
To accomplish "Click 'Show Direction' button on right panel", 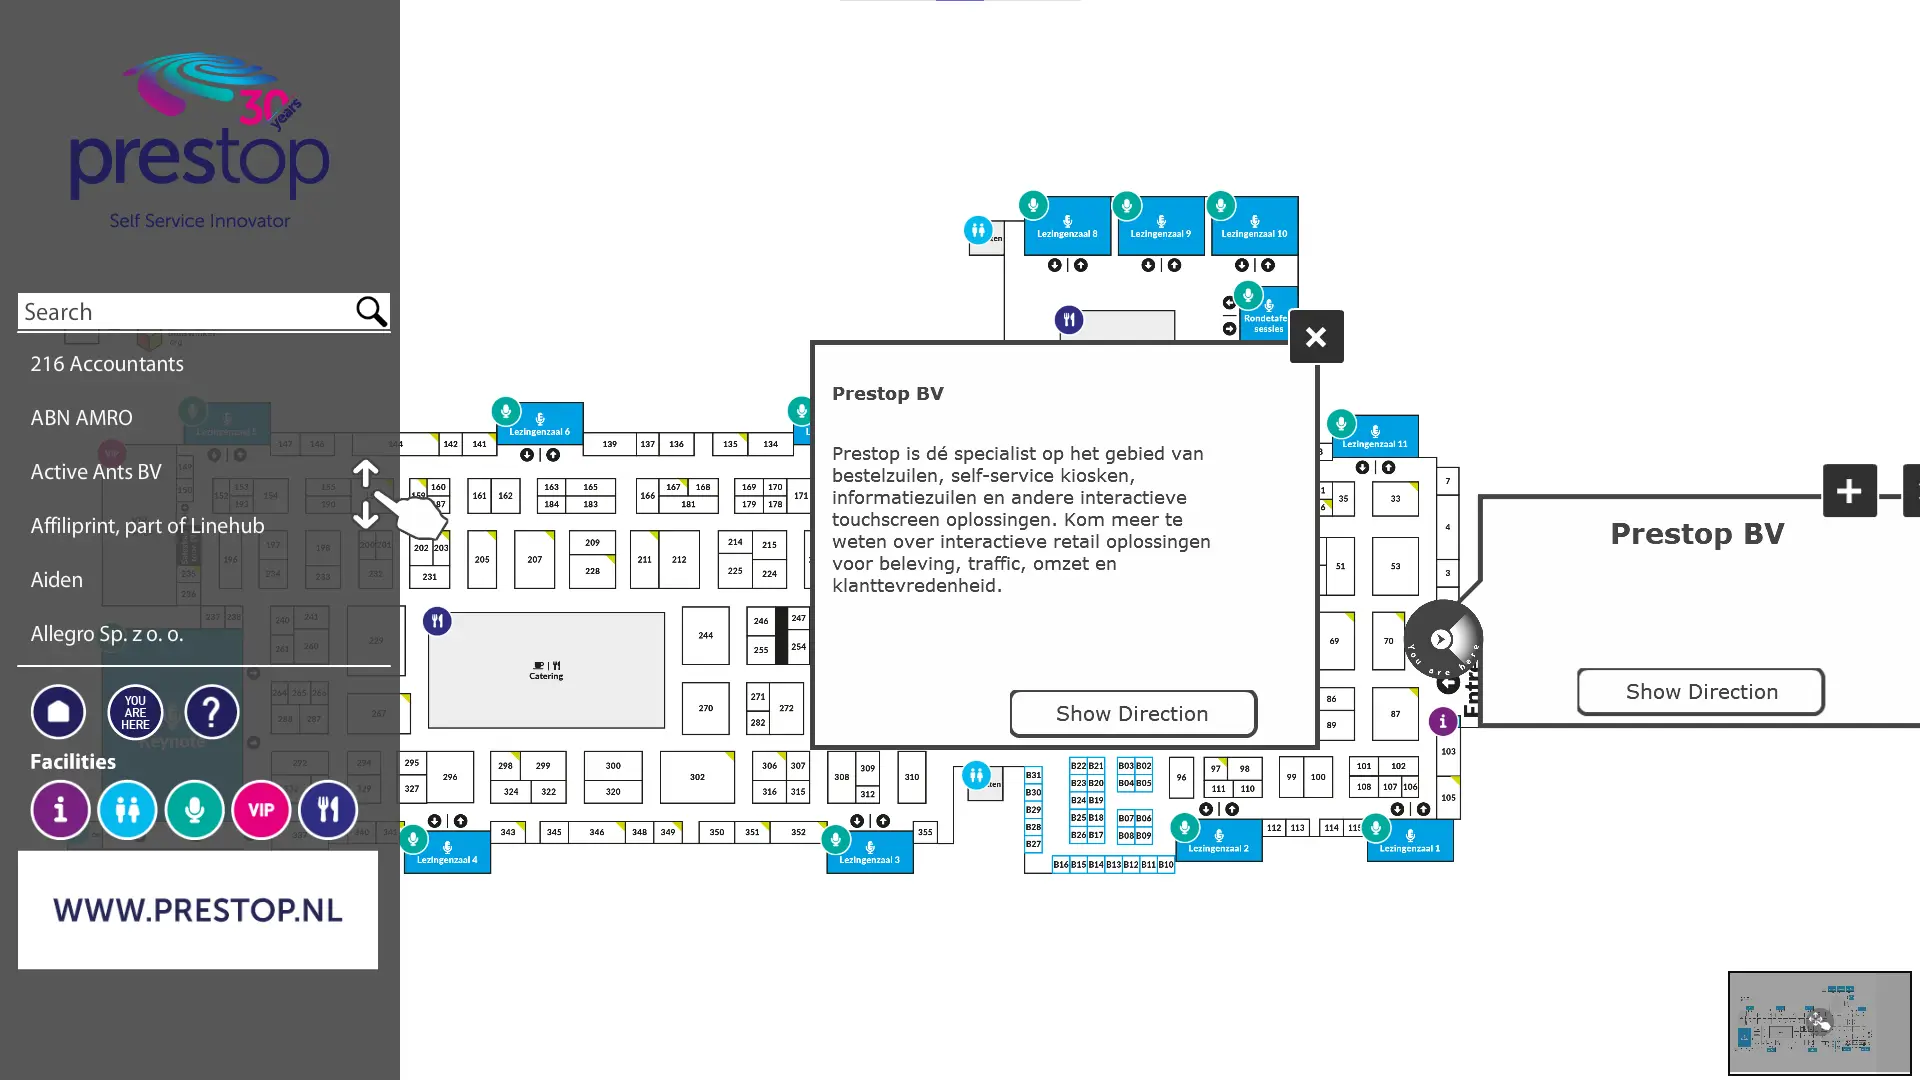I will coord(1701,691).
